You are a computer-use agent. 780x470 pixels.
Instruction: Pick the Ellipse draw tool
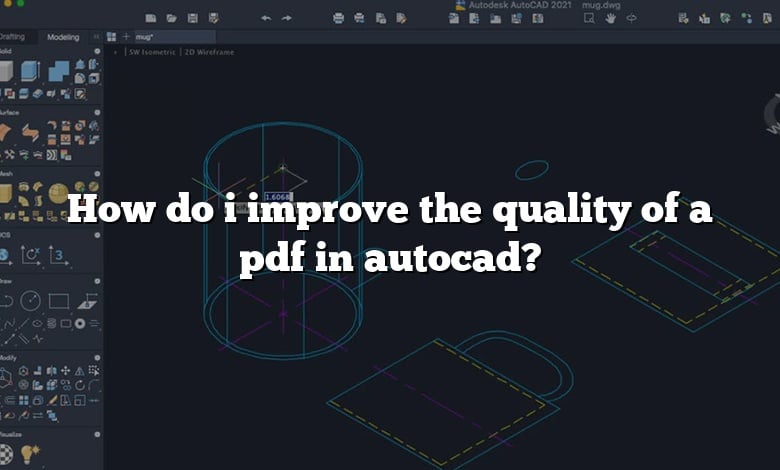tap(37, 324)
